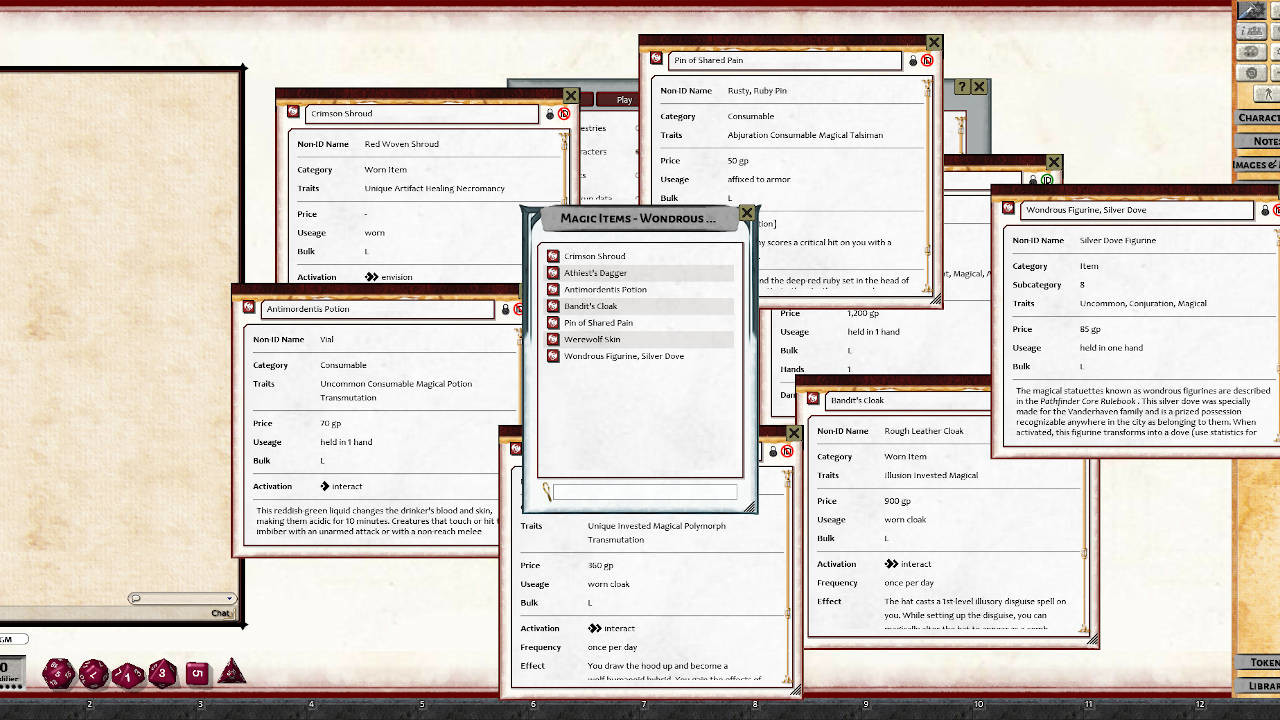Click the person figure icon in sidebar

1267,94
